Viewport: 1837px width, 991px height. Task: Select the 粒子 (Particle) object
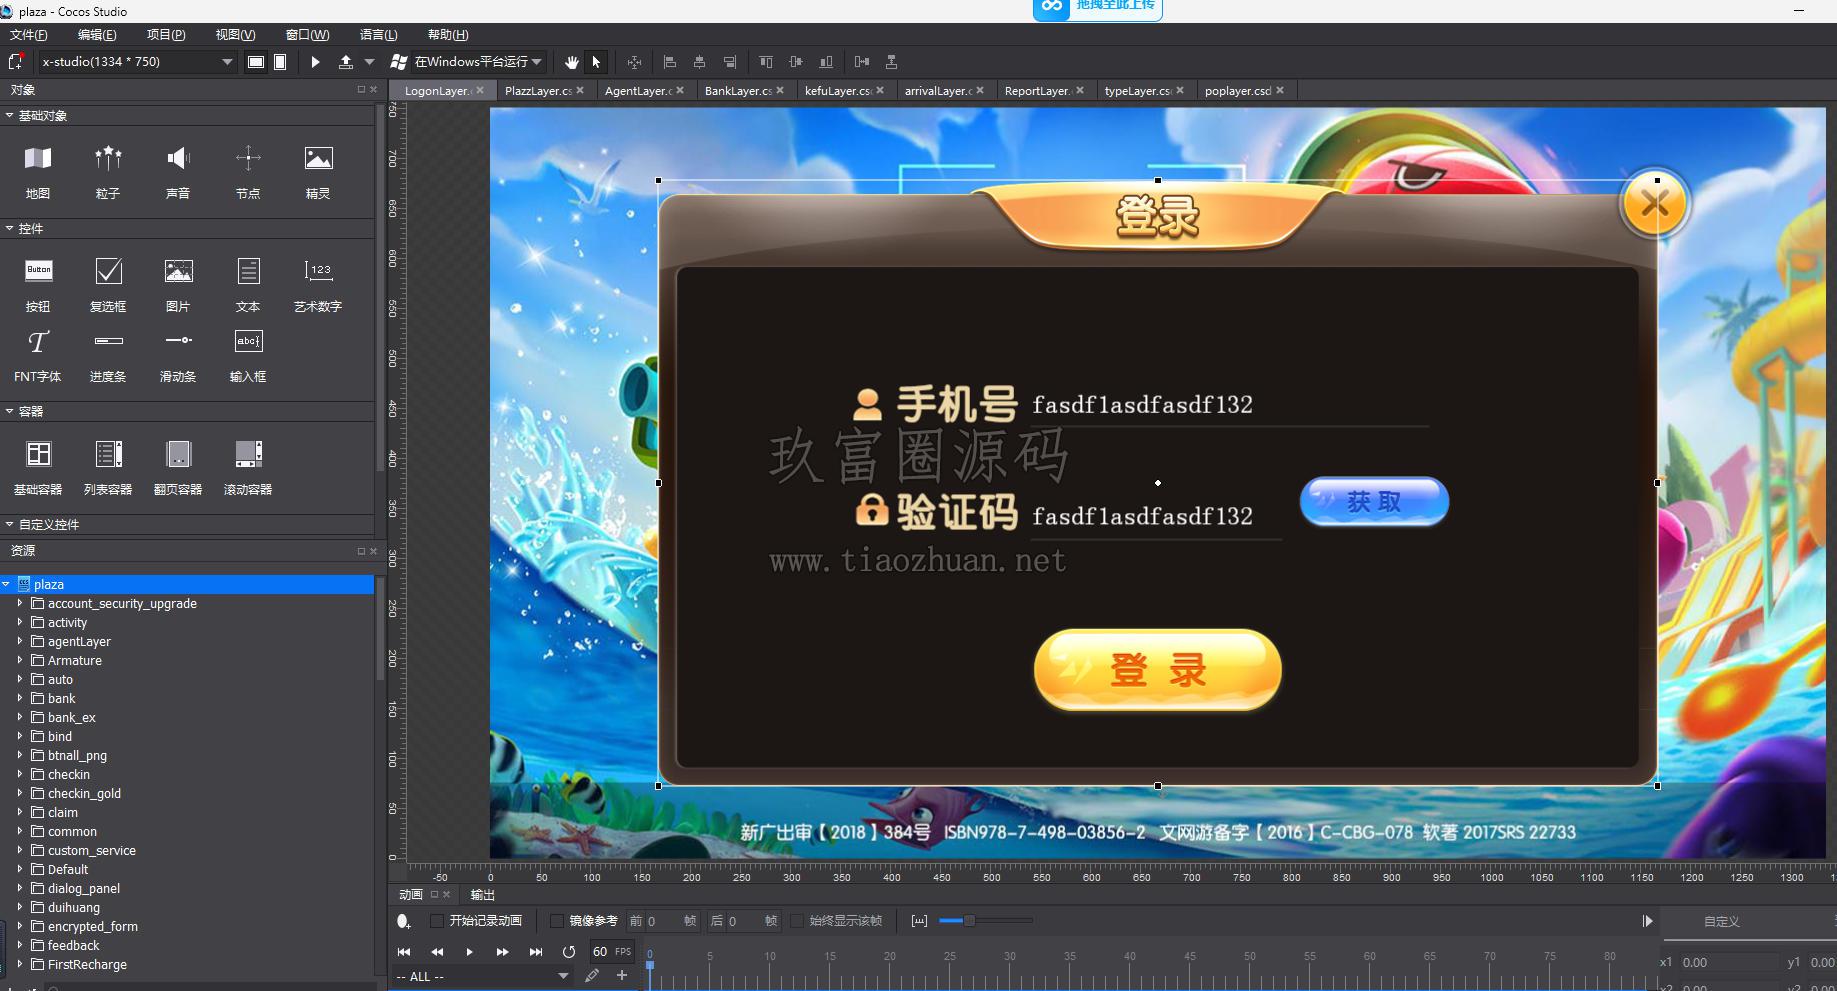[x=108, y=170]
